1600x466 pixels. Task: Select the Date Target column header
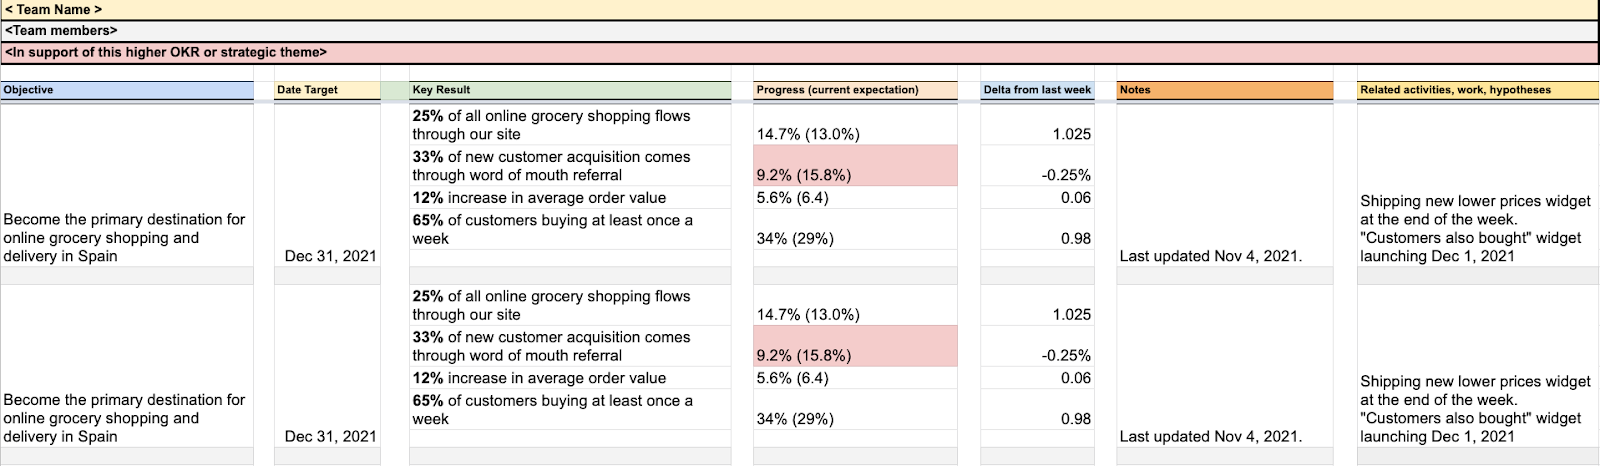(327, 90)
